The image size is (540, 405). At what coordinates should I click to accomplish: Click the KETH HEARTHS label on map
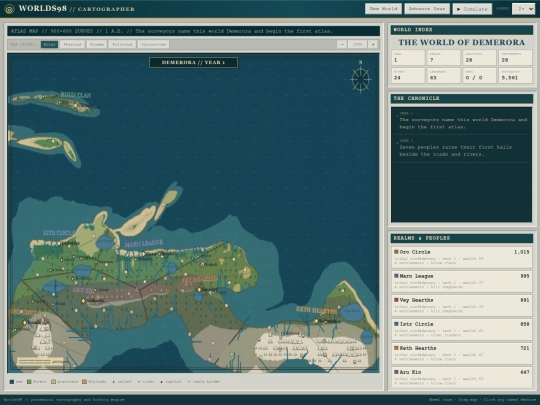tap(316, 310)
